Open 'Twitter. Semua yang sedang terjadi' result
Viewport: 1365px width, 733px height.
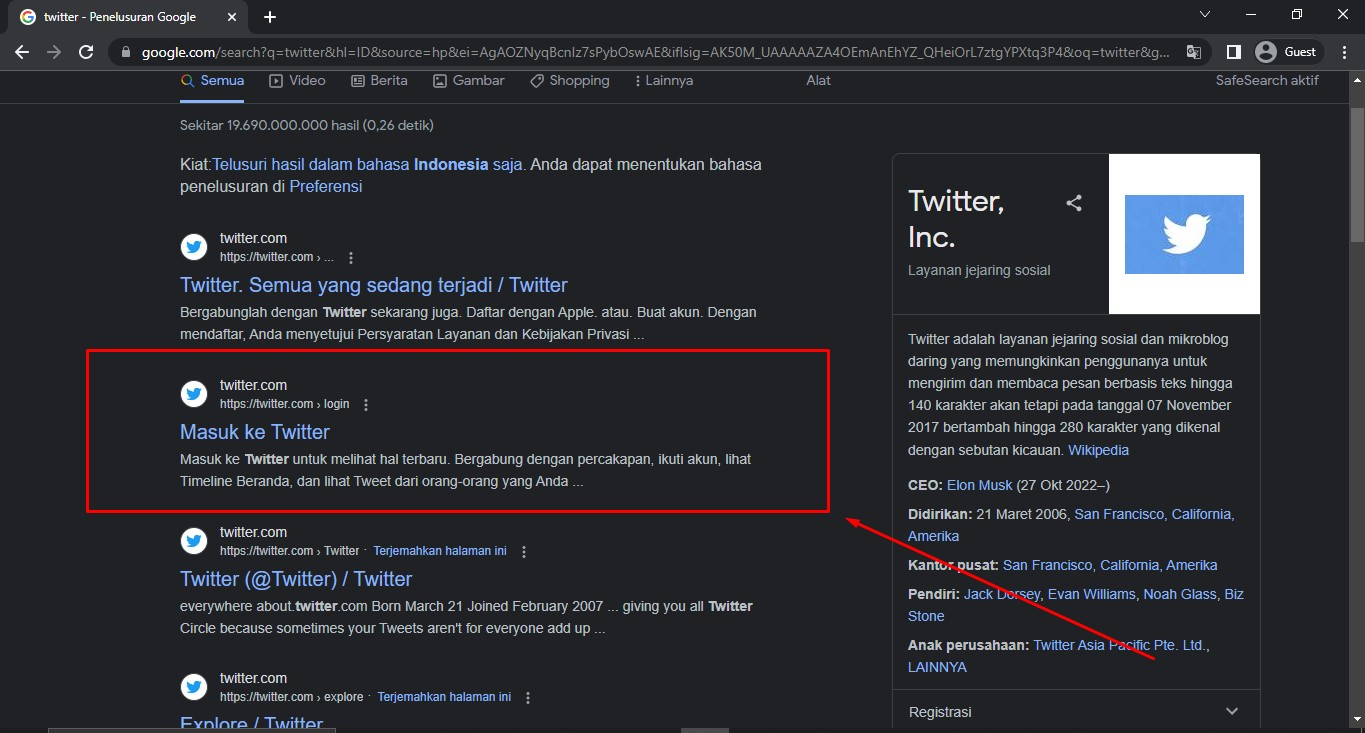pos(374,285)
